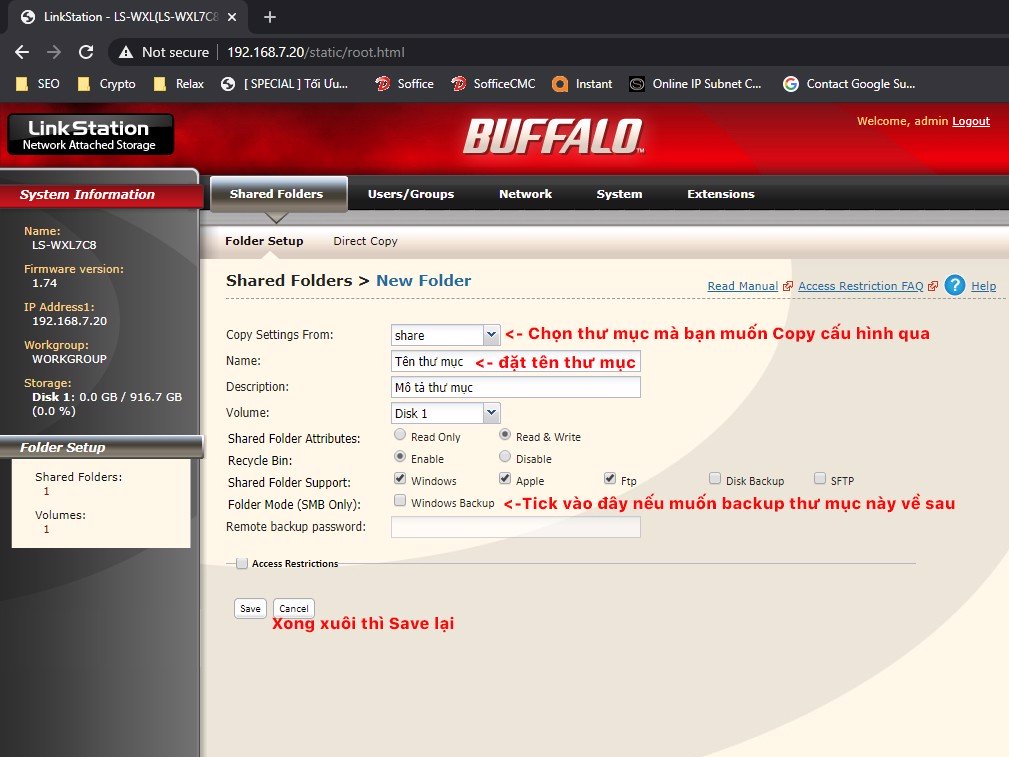Open the SEO bookmarks folder
This screenshot has height=757, width=1009.
37,84
